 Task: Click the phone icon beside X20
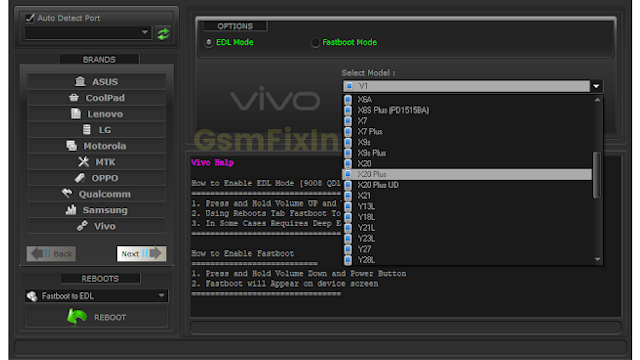tap(348, 164)
